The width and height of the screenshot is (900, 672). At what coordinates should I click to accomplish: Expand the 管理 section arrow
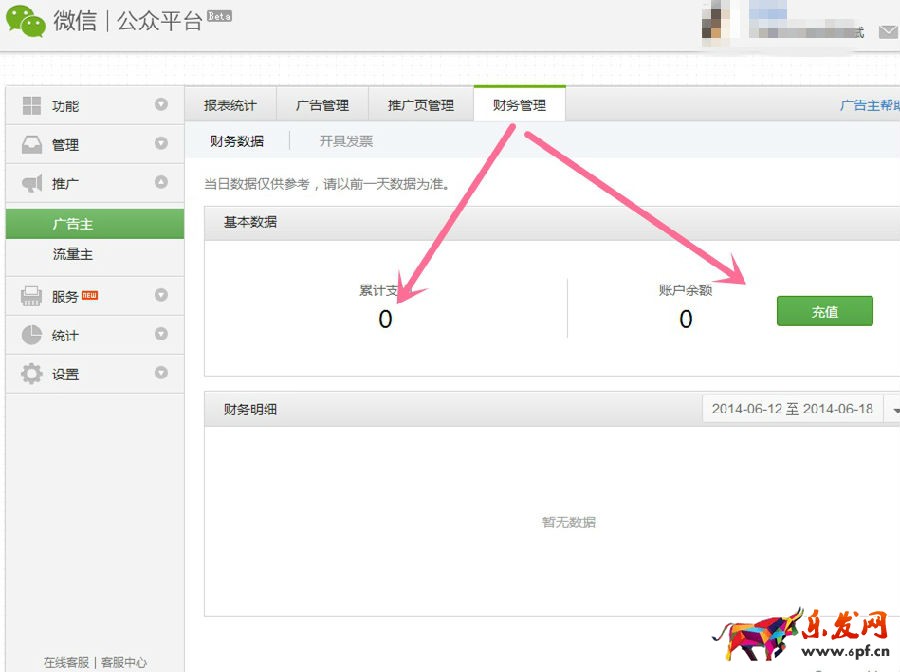161,144
